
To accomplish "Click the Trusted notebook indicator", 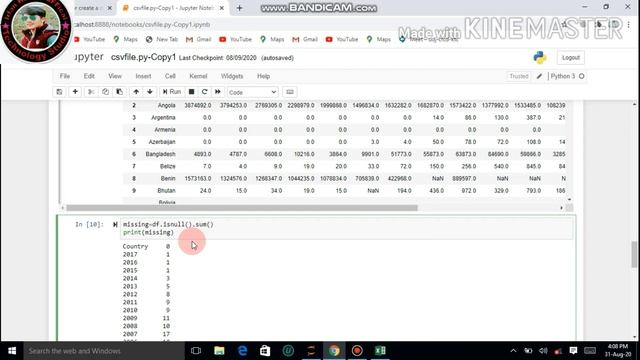I will pyautogui.click(x=519, y=76).
